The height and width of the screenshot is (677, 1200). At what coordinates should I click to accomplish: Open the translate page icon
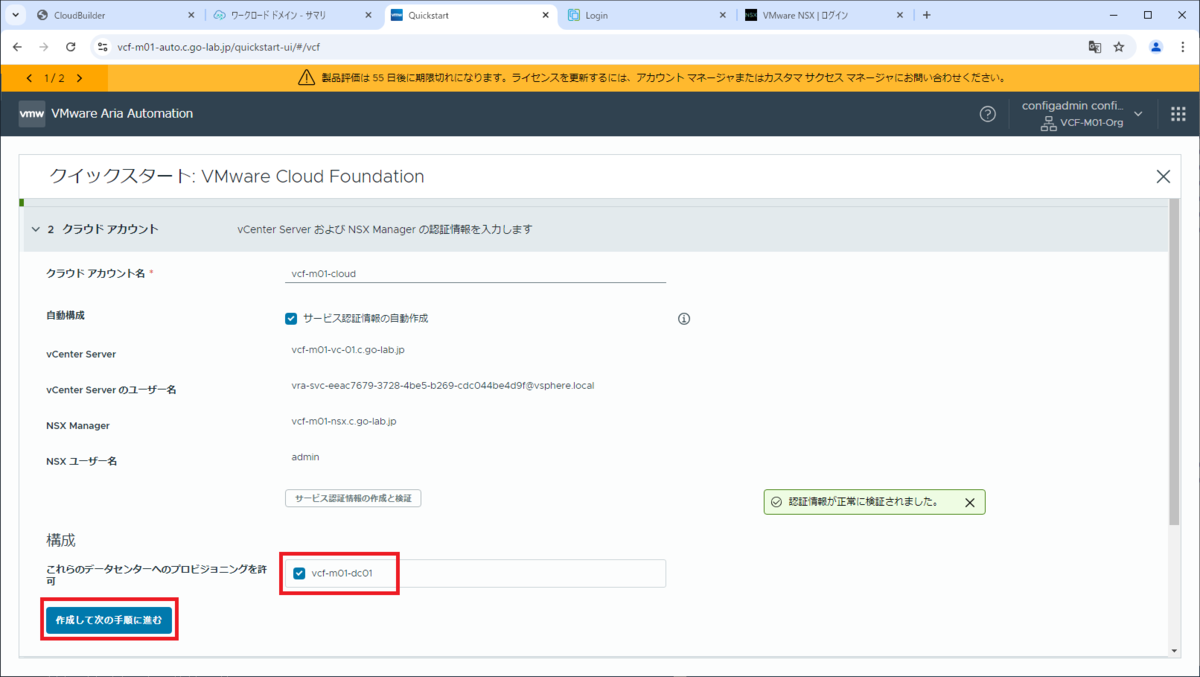click(x=1095, y=46)
